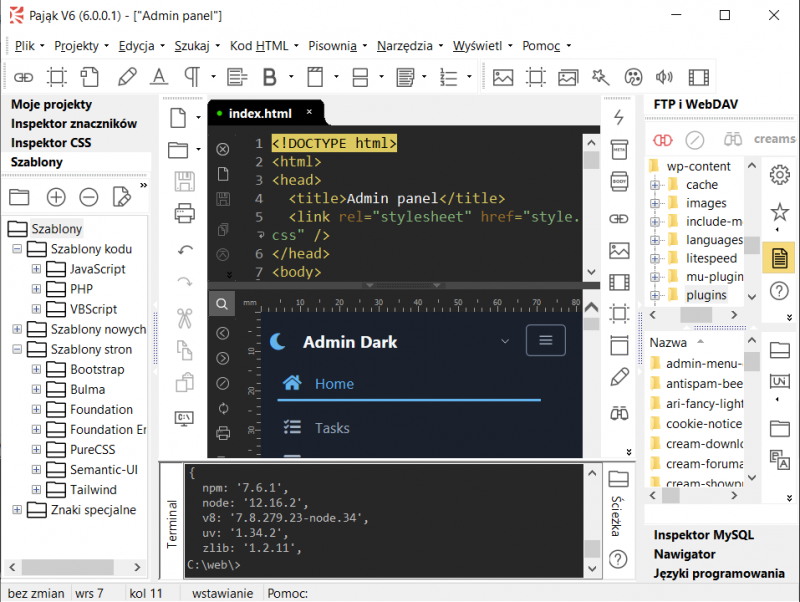Click the undo arrow icon
The image size is (800, 602).
pos(185,250)
